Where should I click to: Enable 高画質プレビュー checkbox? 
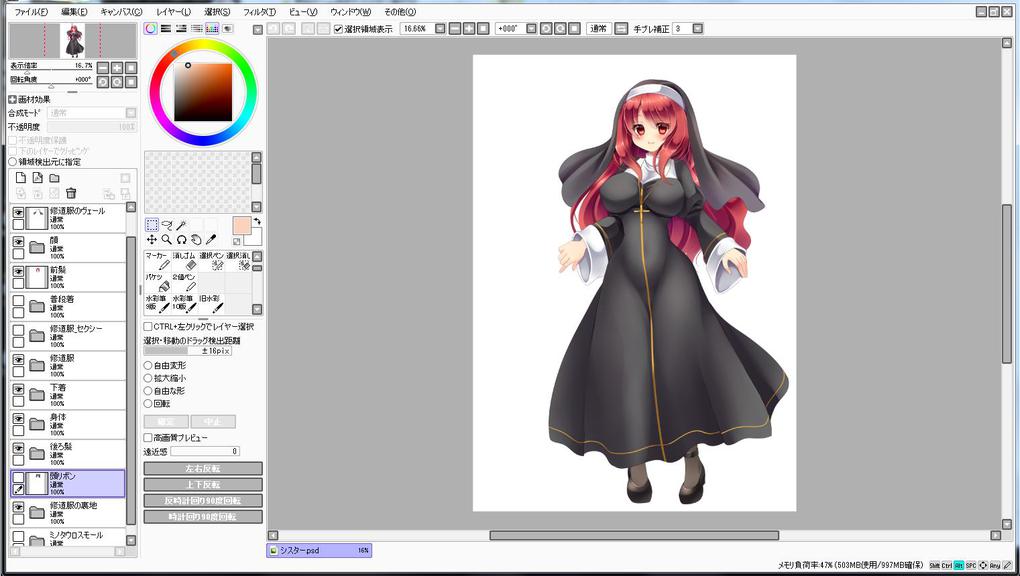[x=148, y=438]
